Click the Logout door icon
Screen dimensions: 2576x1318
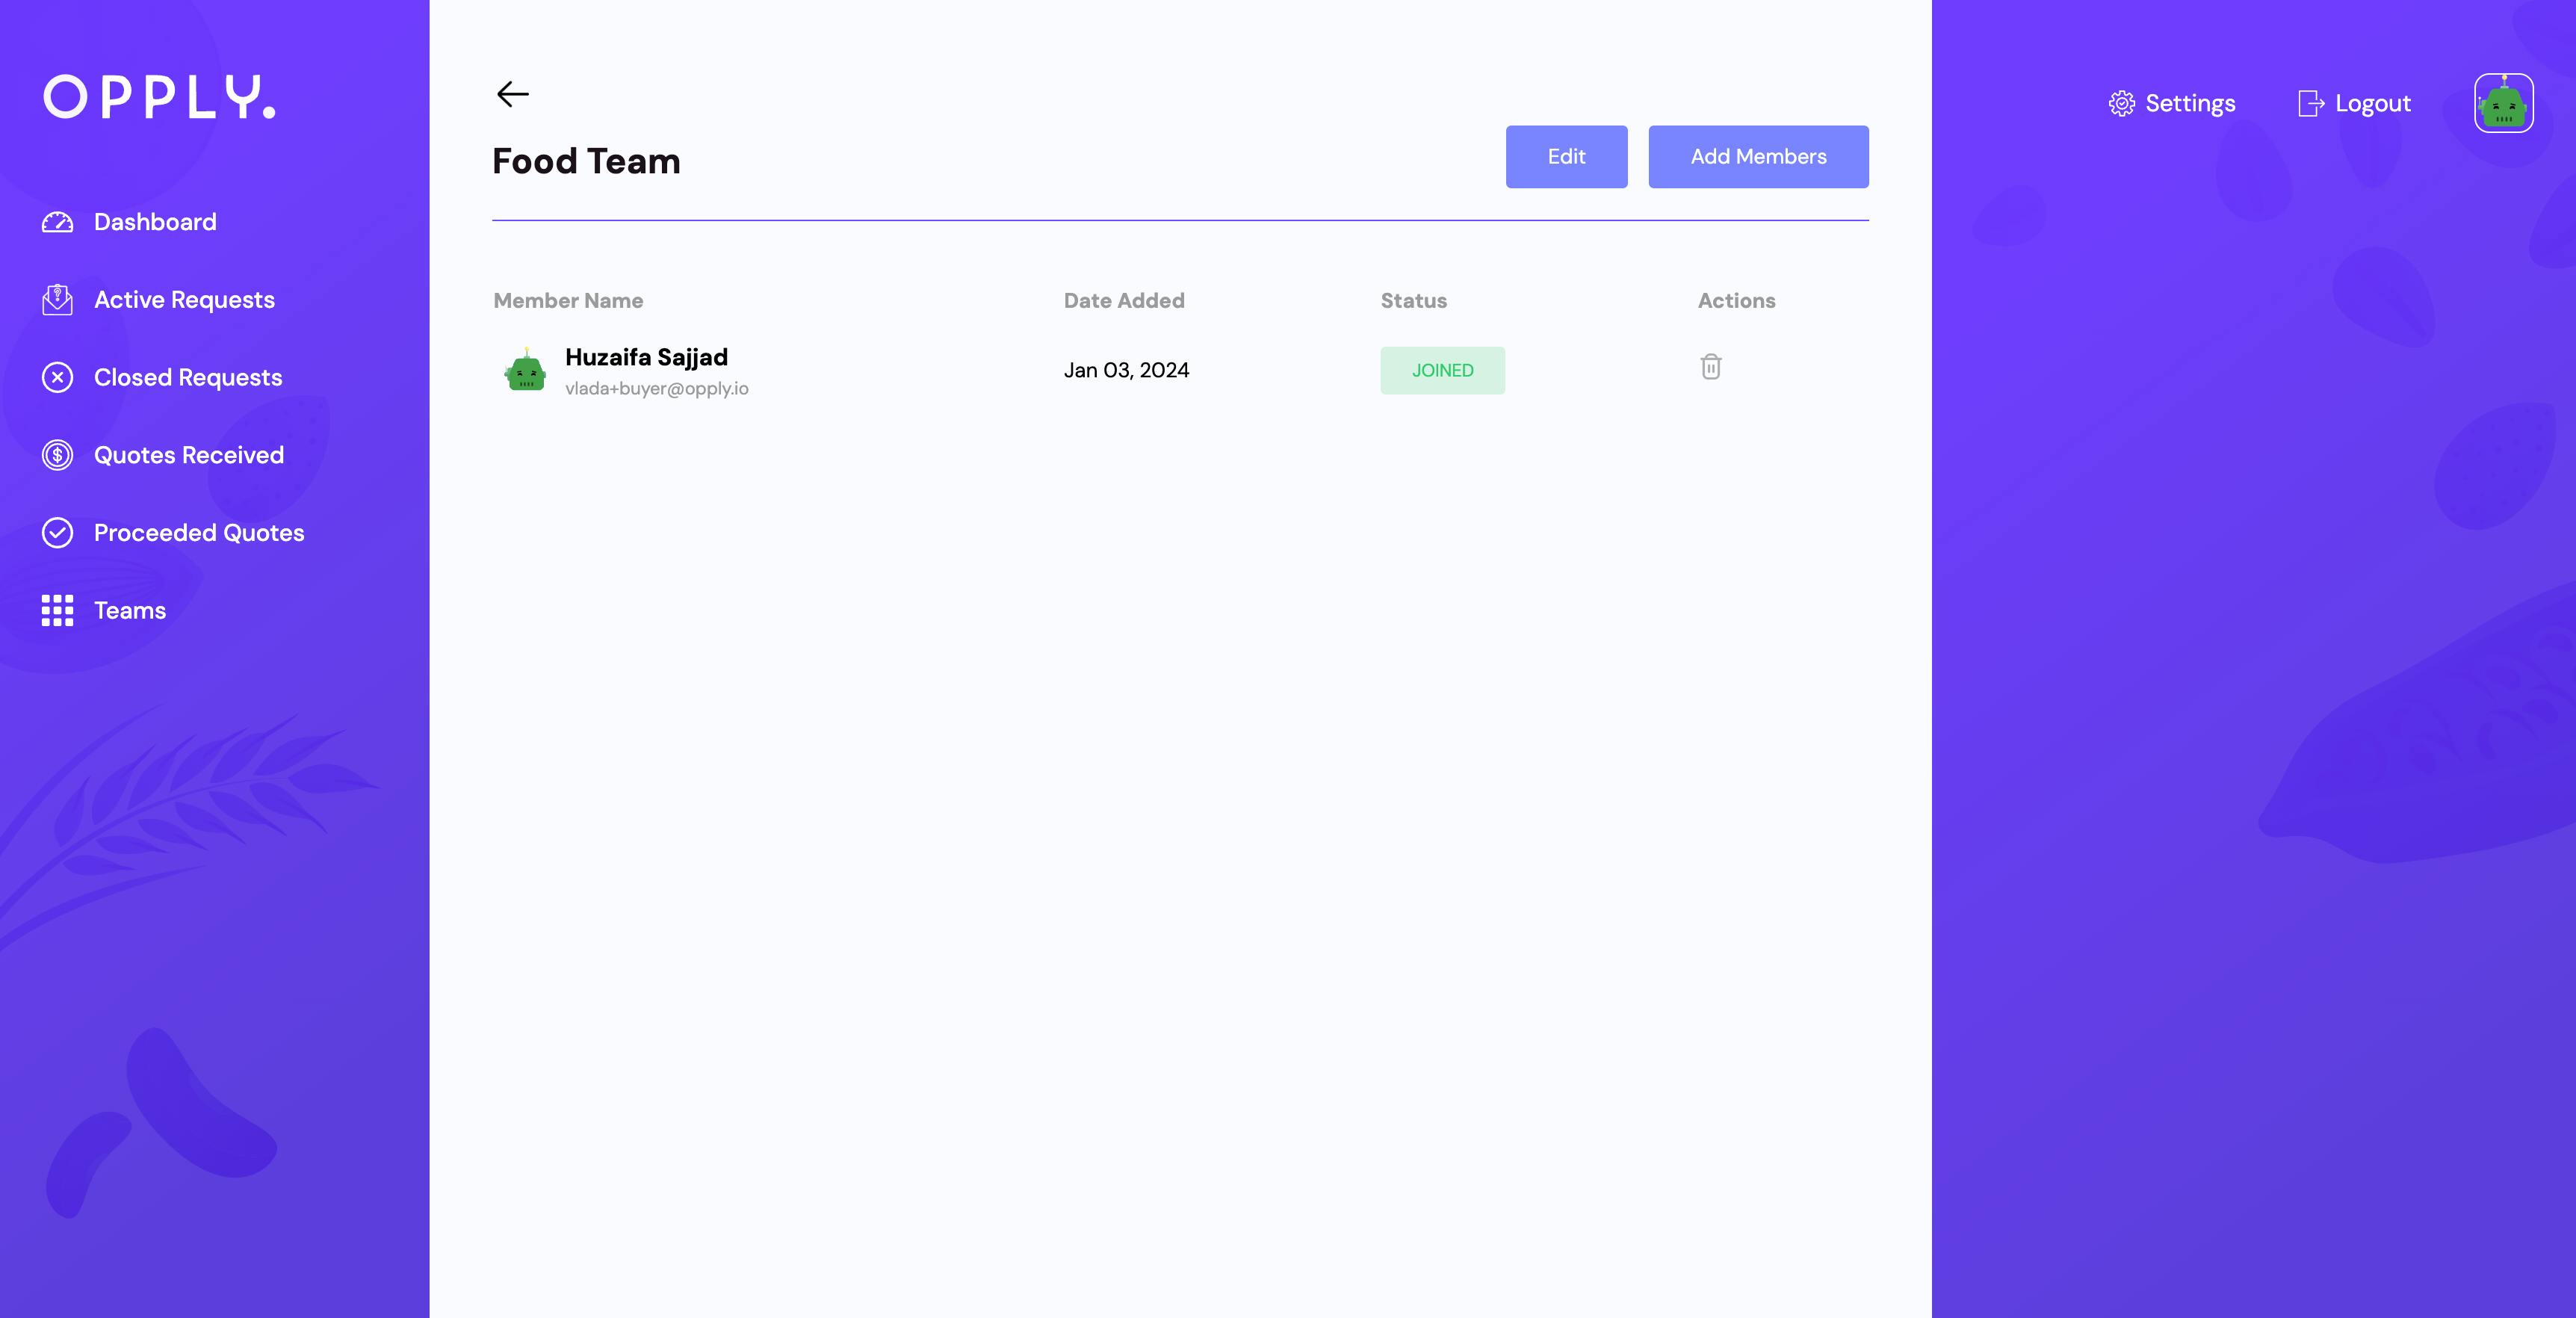[2311, 103]
